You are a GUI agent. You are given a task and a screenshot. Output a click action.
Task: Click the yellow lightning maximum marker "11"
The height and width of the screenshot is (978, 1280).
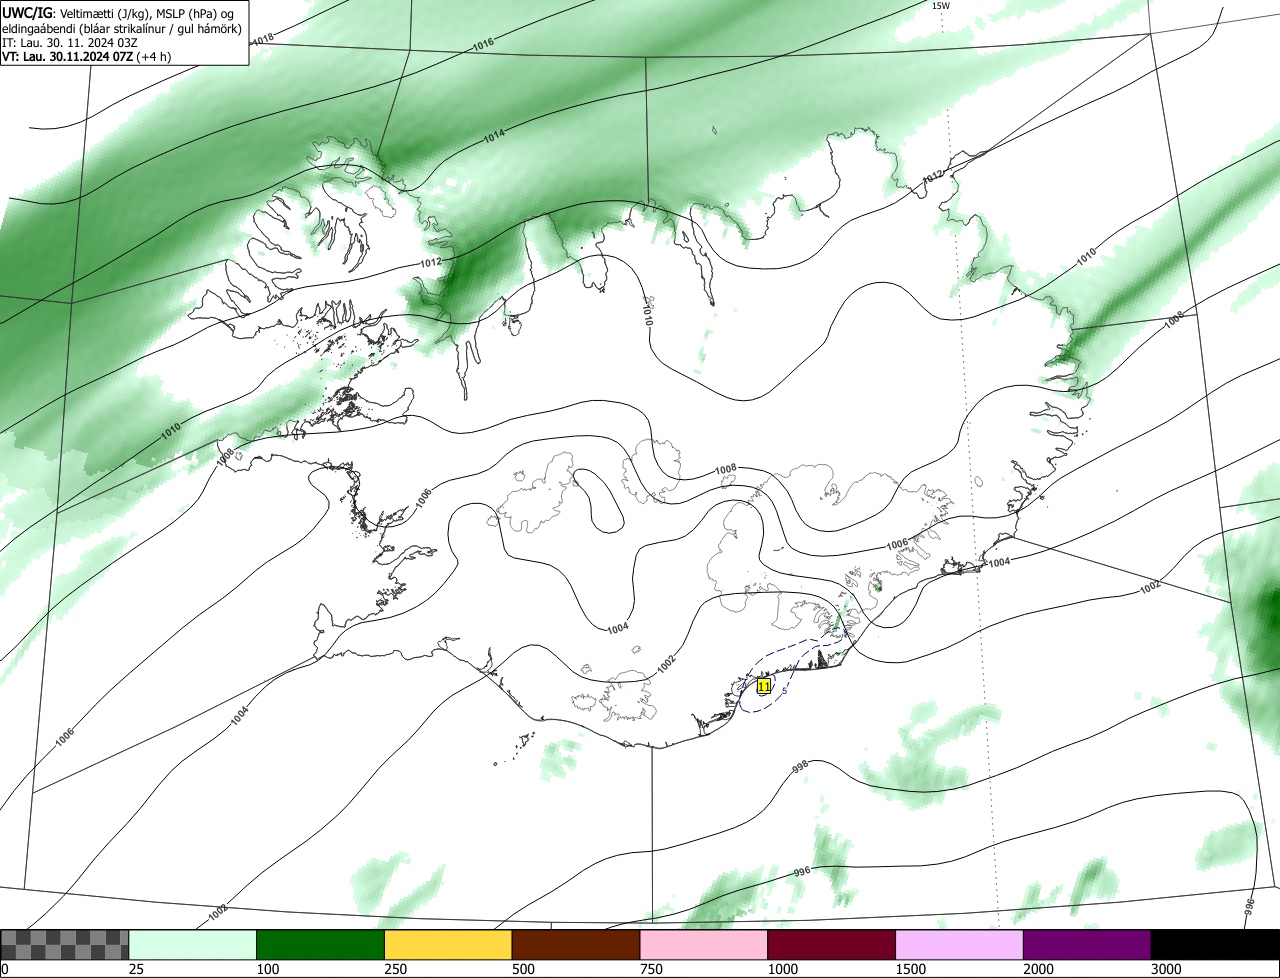click(764, 686)
